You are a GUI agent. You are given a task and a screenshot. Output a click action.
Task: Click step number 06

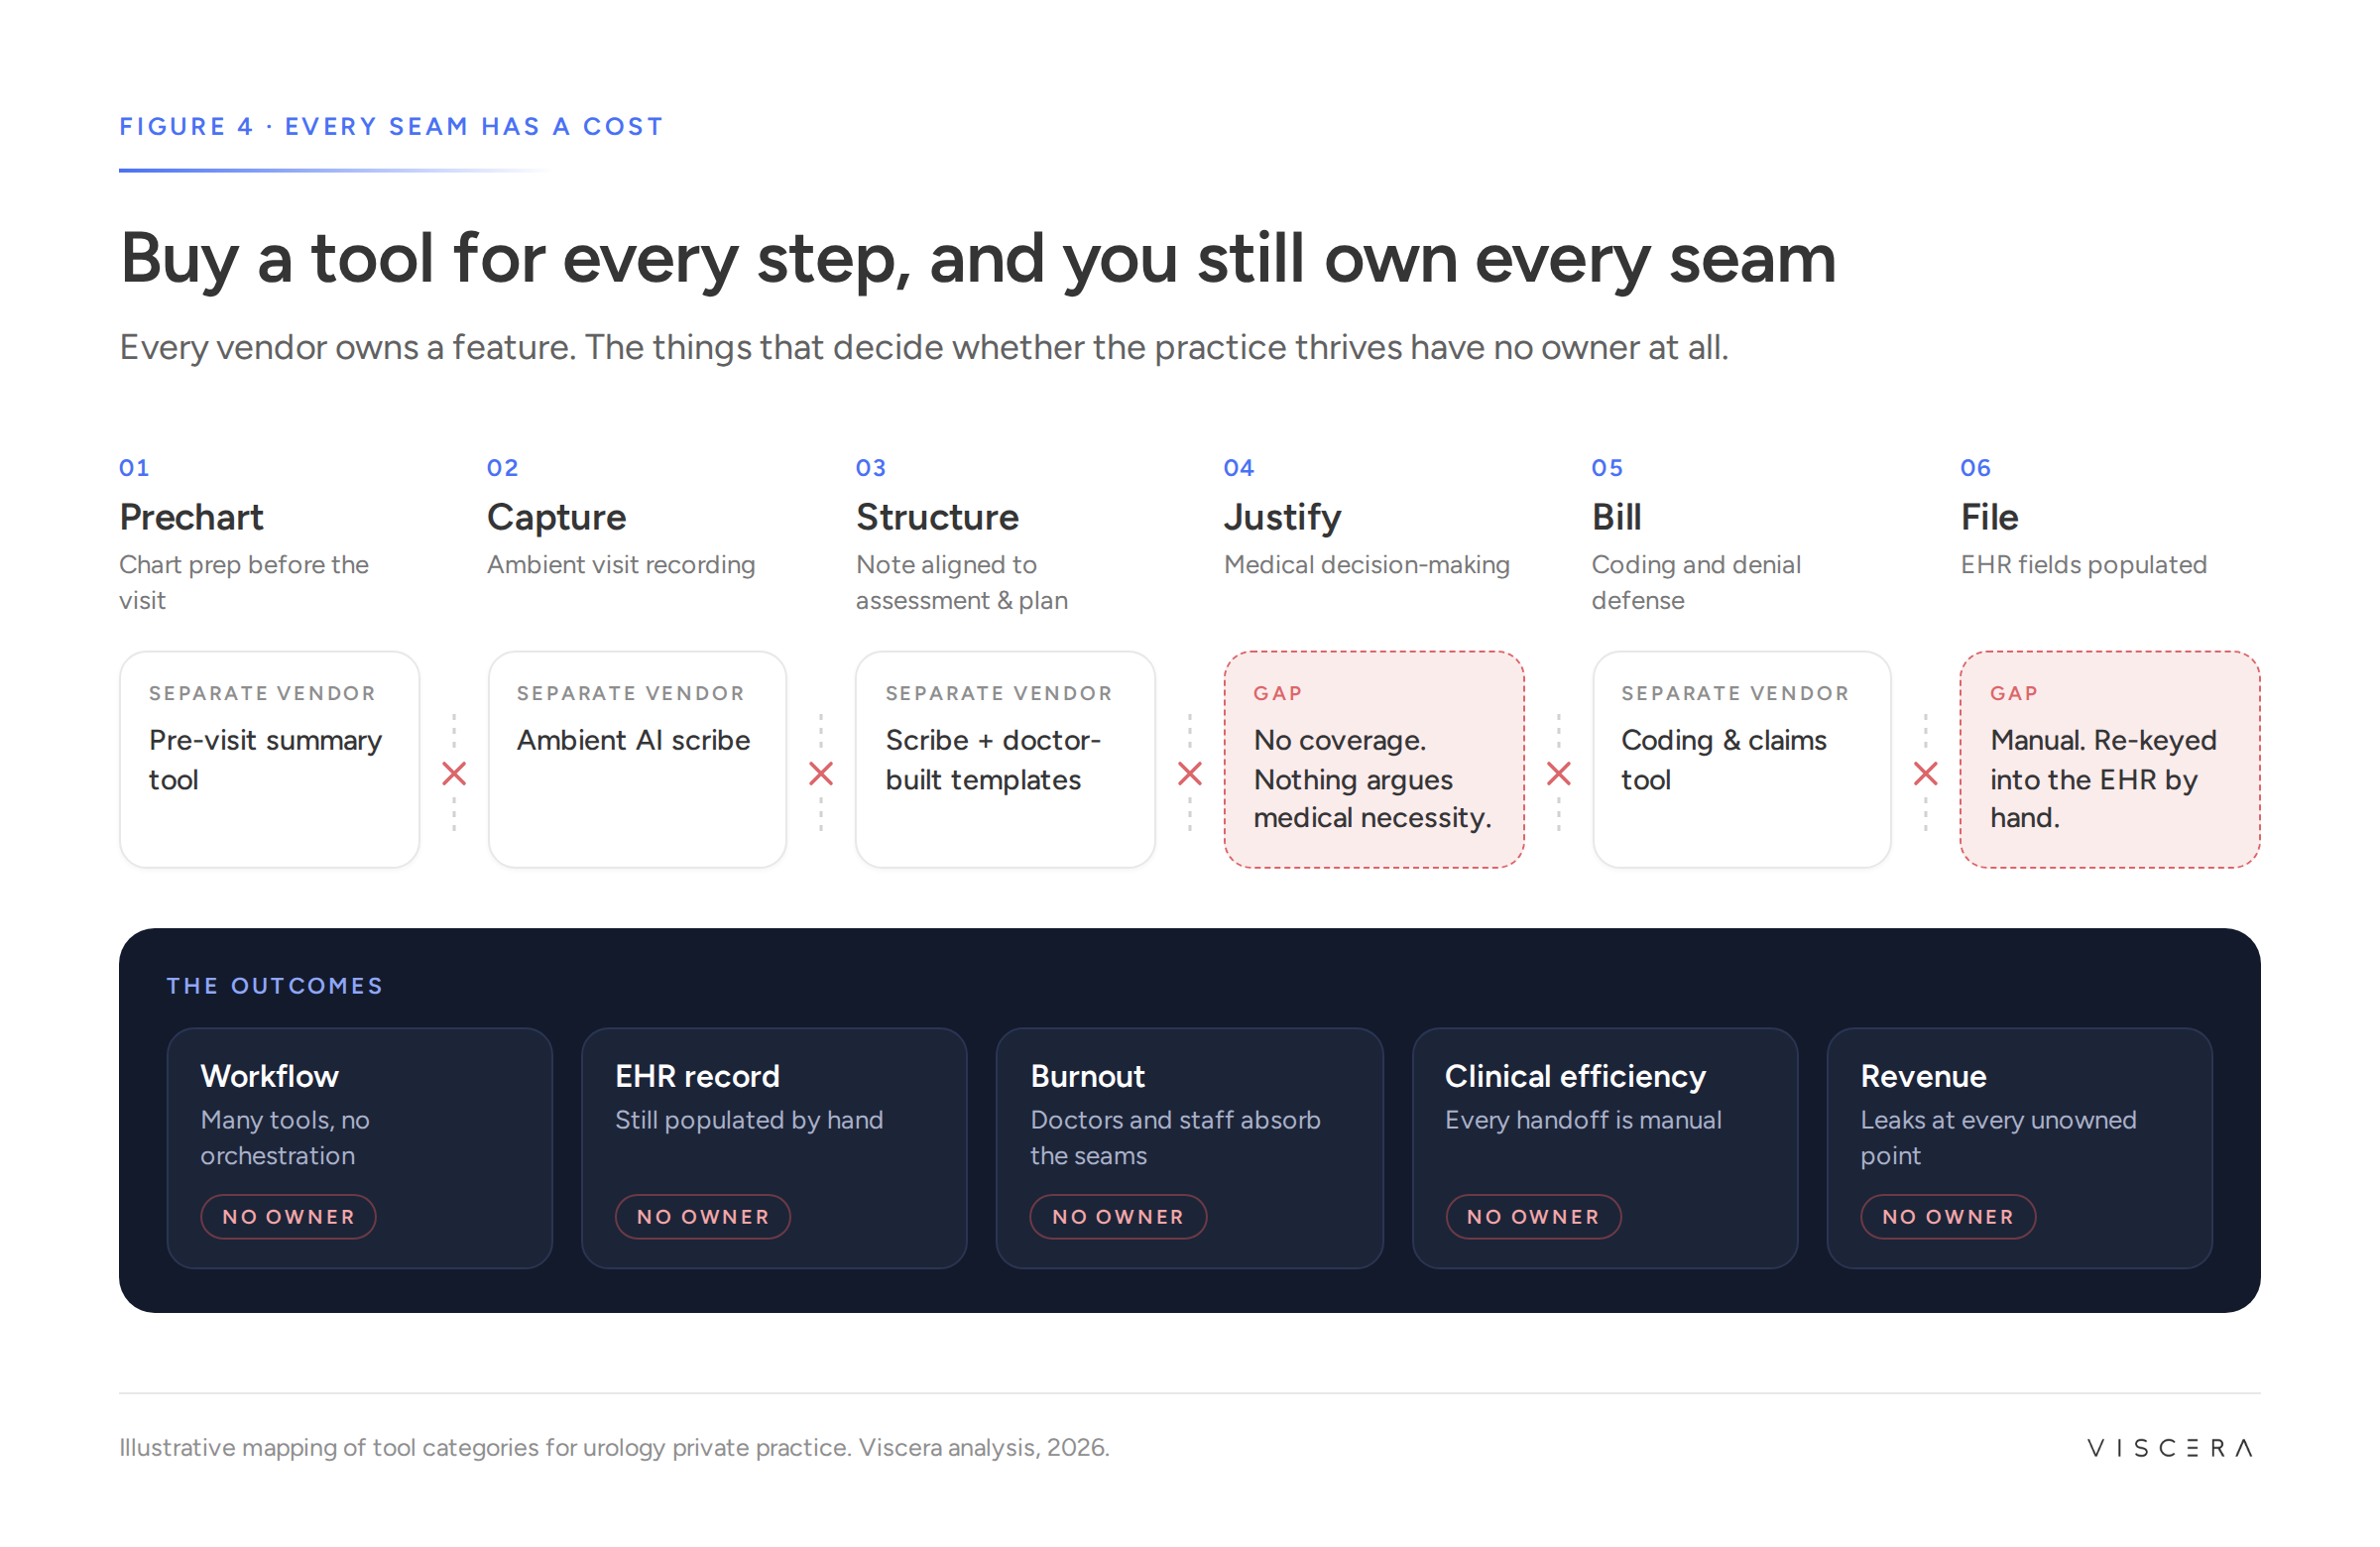click(1976, 467)
